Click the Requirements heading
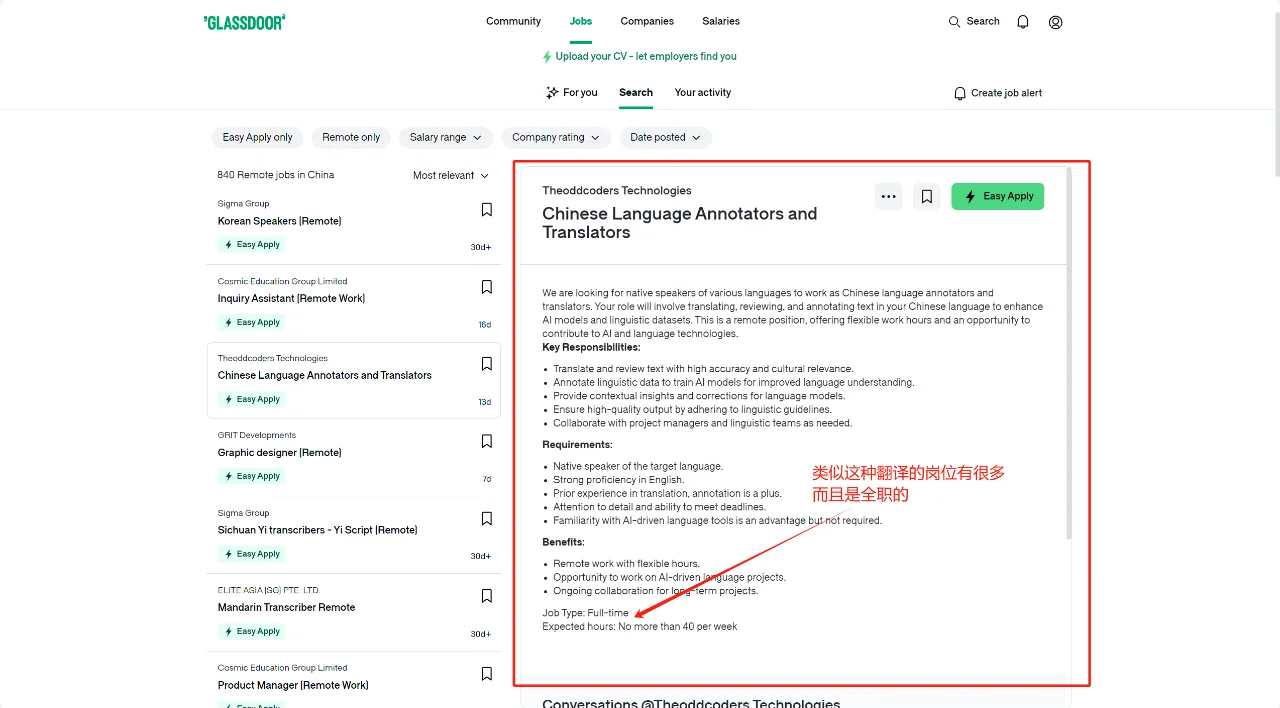1280x708 pixels. click(577, 445)
